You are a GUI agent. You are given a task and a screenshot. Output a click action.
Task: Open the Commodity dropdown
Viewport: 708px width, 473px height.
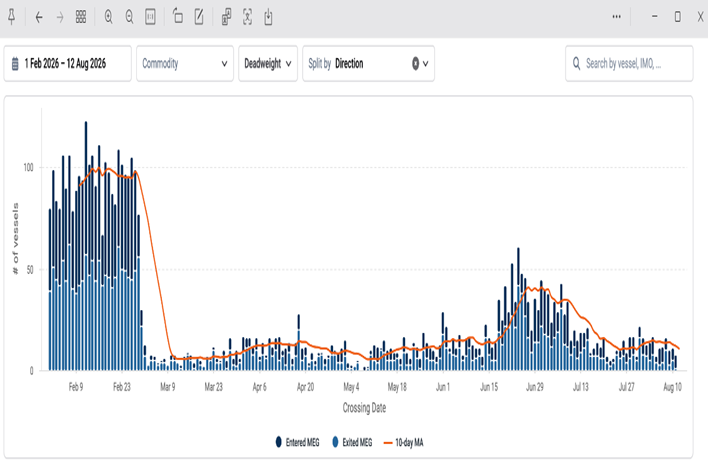[x=185, y=64]
